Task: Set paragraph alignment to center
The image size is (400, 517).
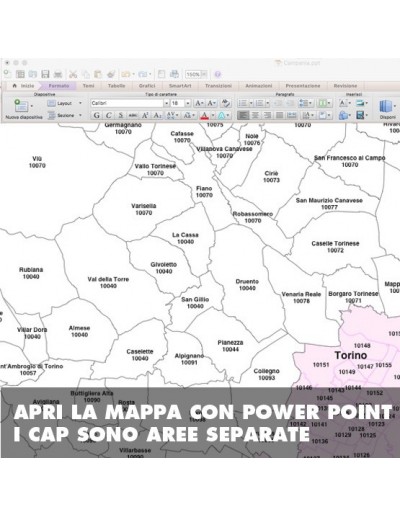Action: click(255, 115)
